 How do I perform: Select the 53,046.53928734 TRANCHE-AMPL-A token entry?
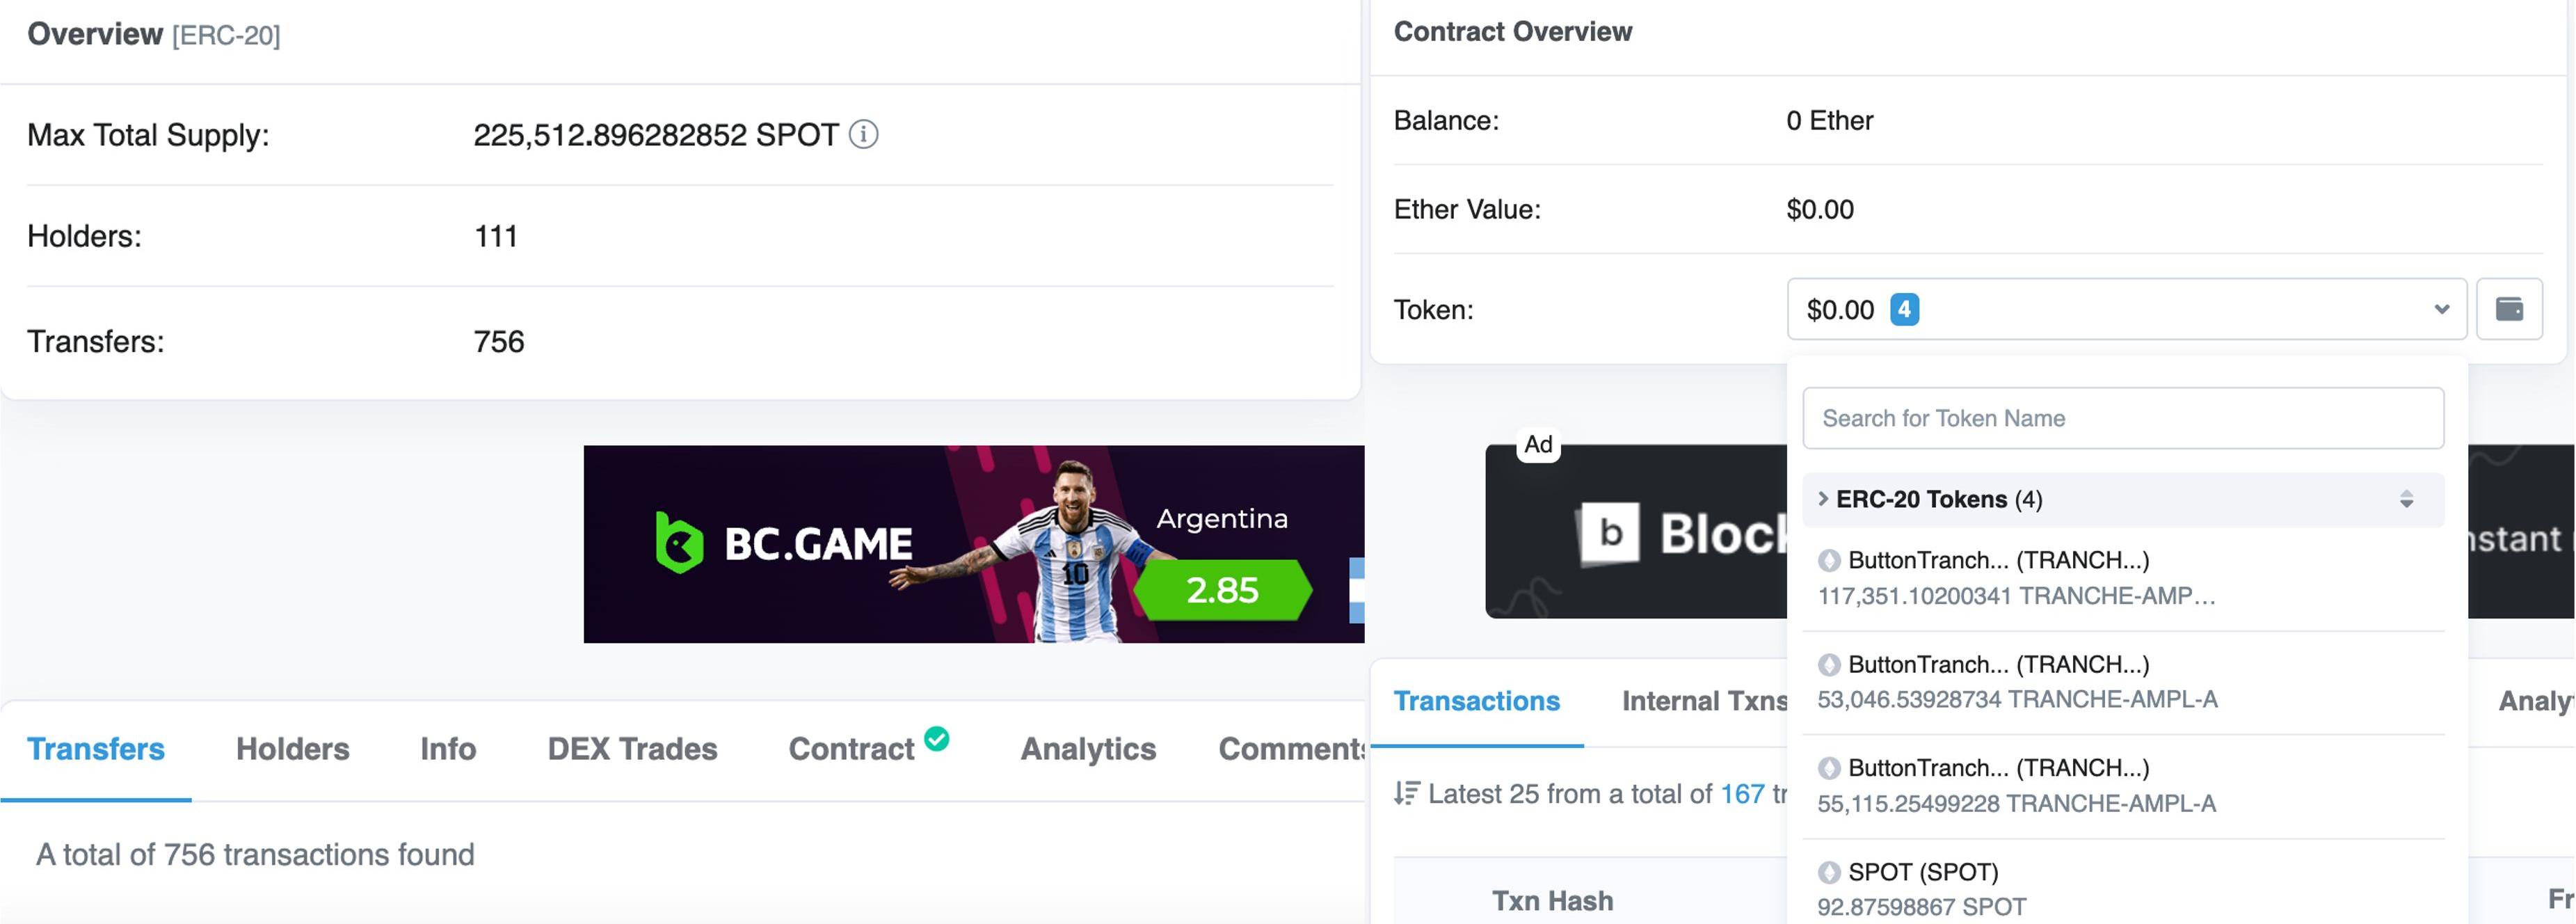pos(2016,682)
